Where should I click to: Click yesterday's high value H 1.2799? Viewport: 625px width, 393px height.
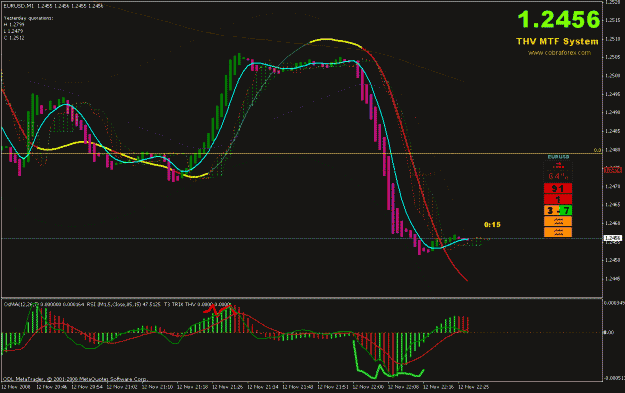(14, 25)
